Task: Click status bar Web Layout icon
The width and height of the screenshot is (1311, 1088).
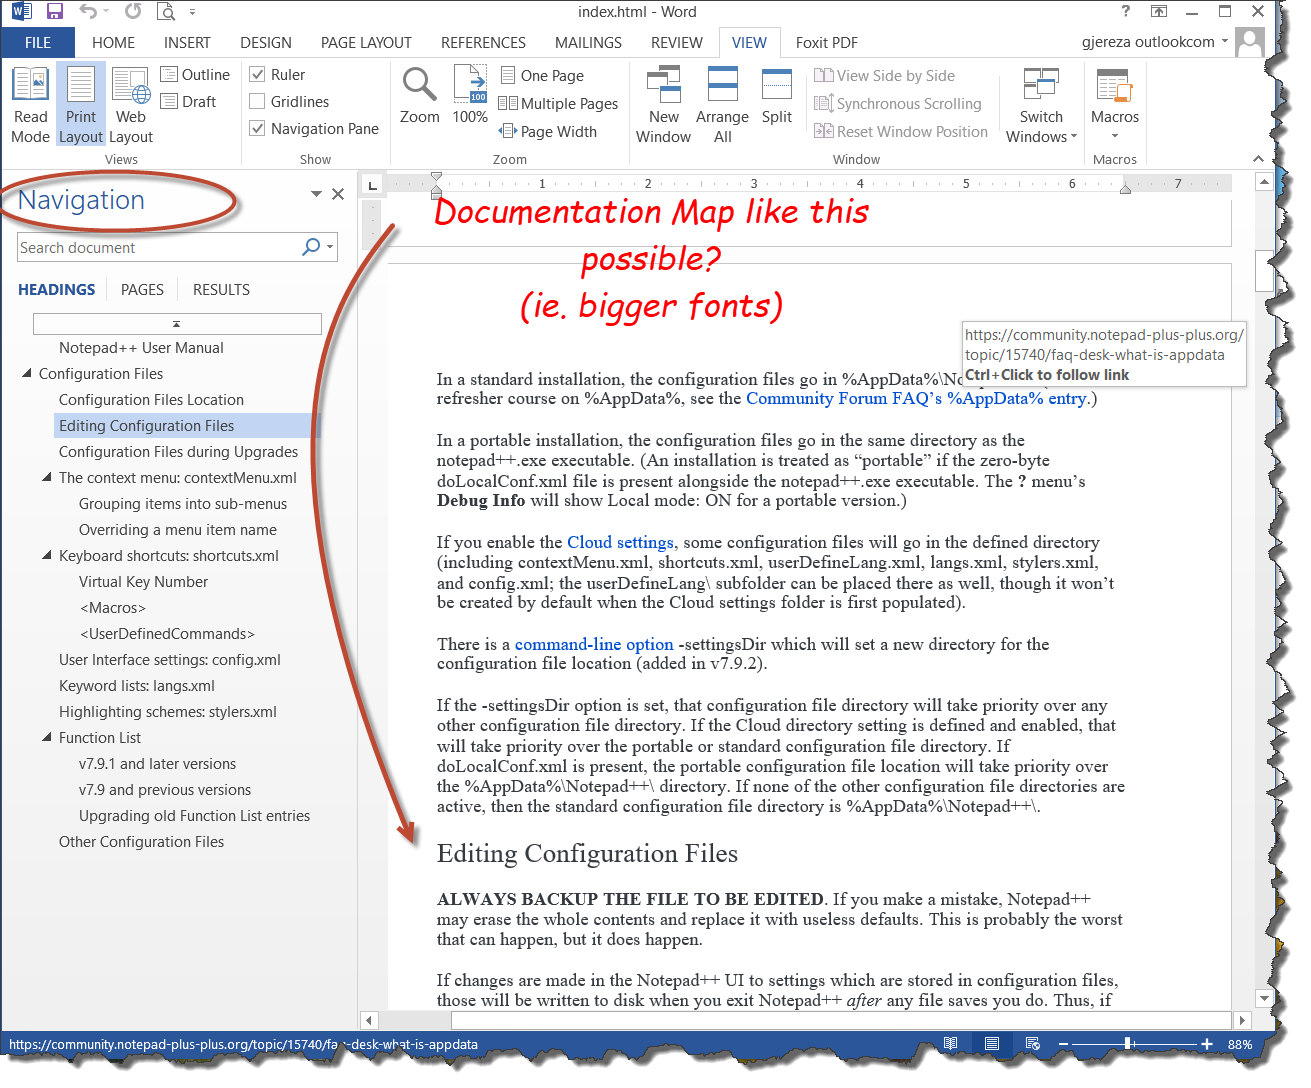Action: (x=1032, y=1043)
